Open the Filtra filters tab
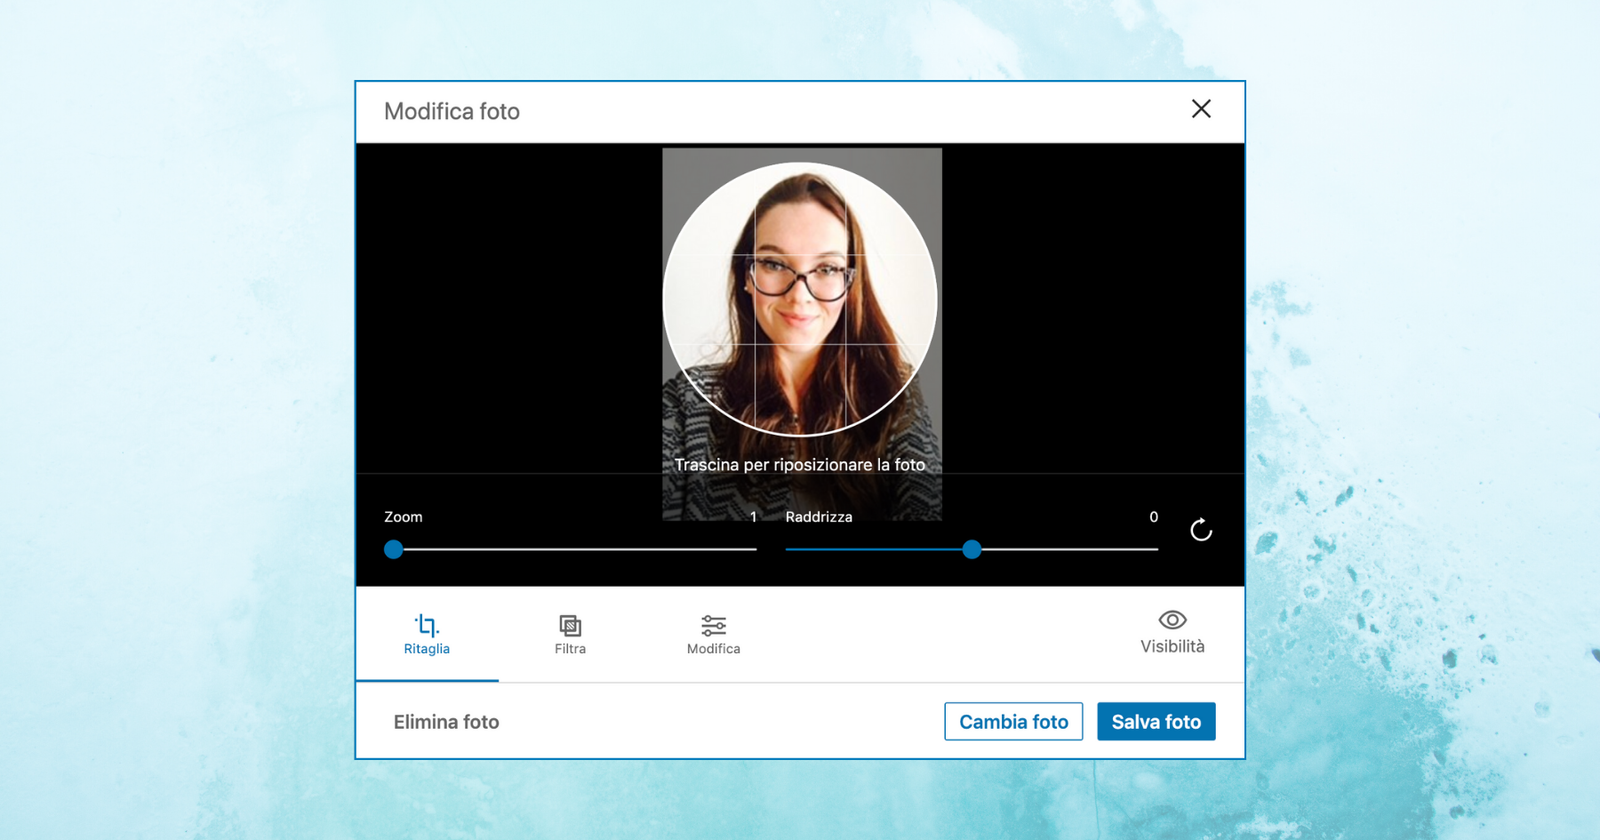Viewport: 1600px width, 840px height. (x=570, y=635)
